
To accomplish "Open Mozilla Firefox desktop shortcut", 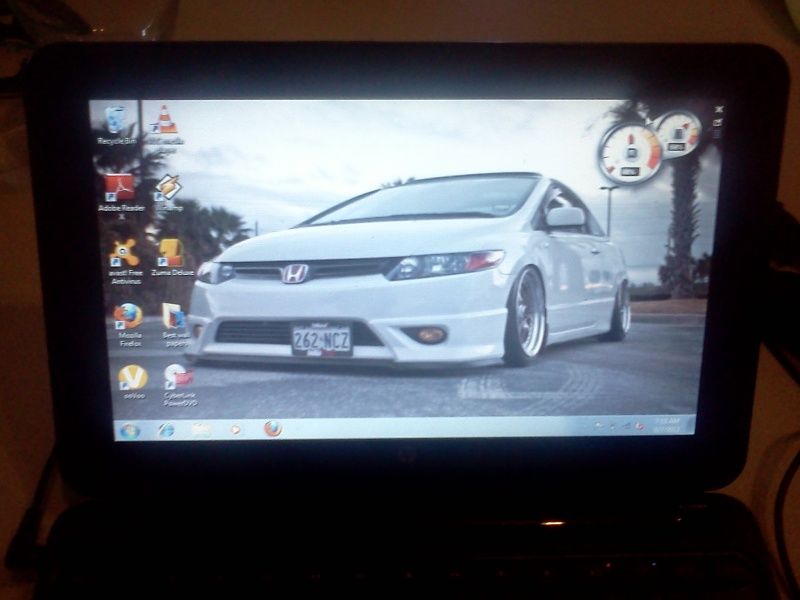I will pos(128,324).
